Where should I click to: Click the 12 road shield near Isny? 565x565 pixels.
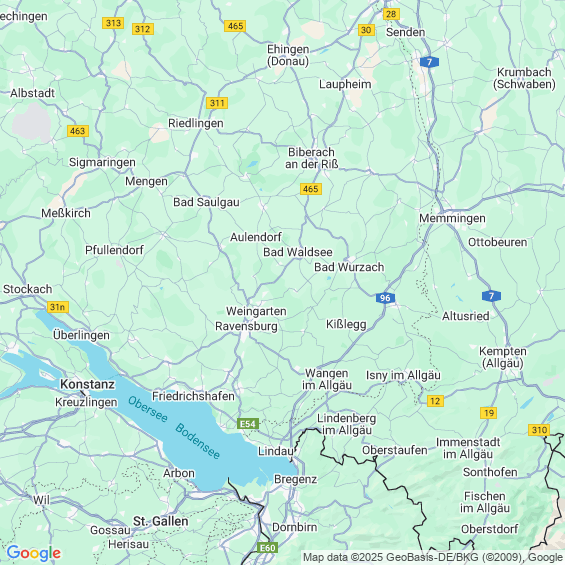[435, 401]
